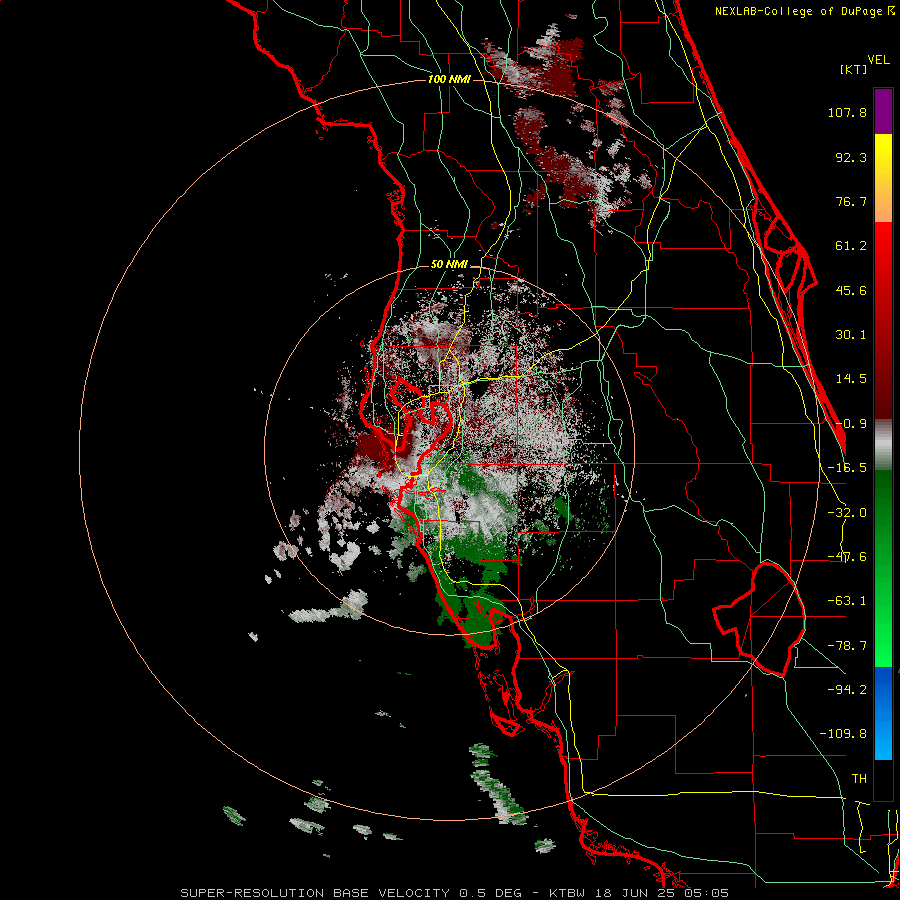This screenshot has width=900, height=900.
Task: Click the purple segment of the color bar
Action: coord(883,111)
